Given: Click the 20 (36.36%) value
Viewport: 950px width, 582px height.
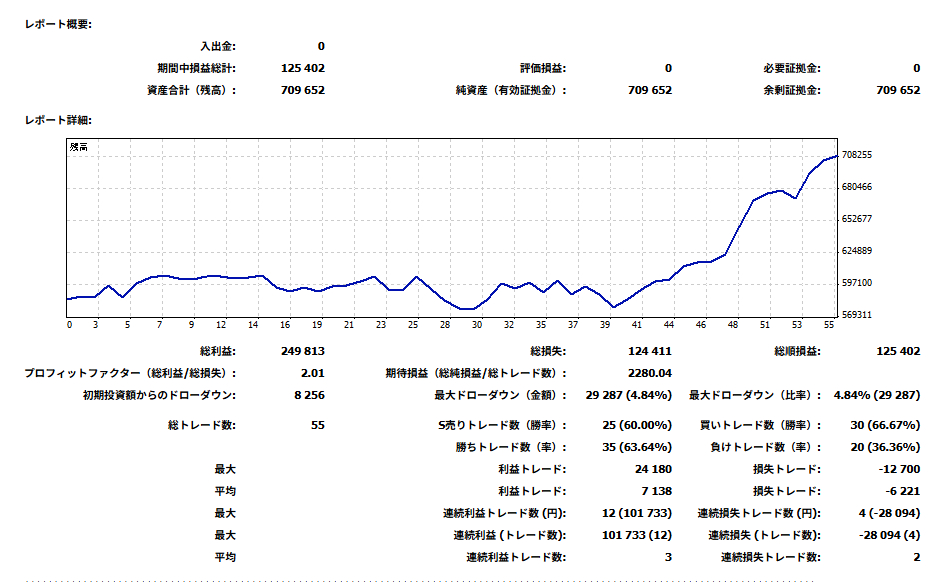Looking at the screenshot, I should (x=885, y=448).
